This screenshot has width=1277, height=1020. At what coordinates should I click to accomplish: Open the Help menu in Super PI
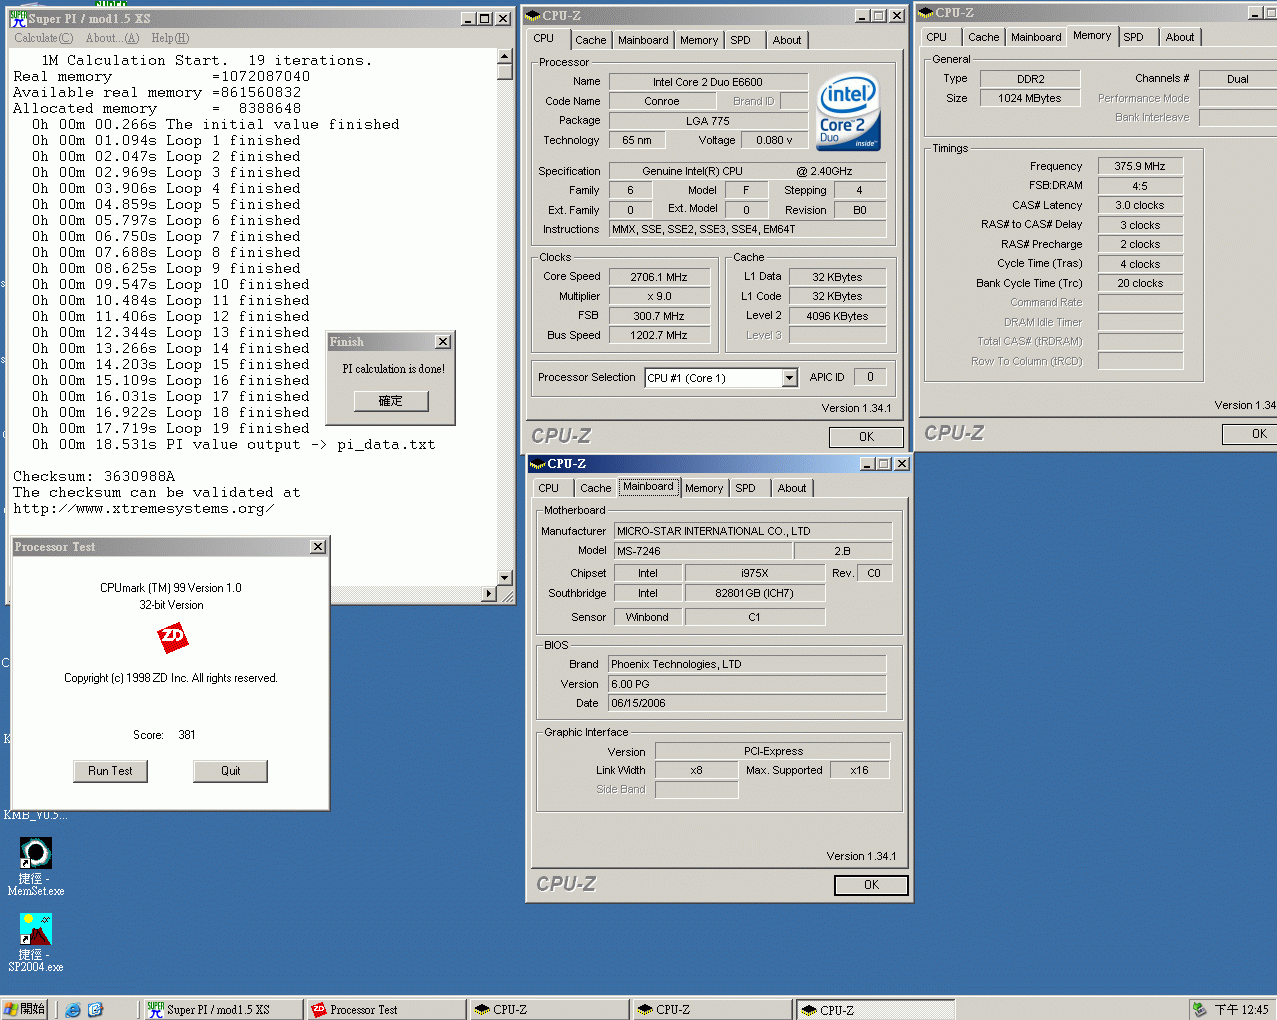pyautogui.click(x=170, y=38)
